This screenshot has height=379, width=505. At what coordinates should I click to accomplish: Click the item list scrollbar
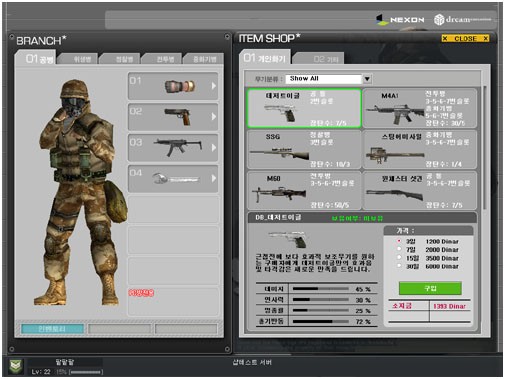[x=485, y=148]
